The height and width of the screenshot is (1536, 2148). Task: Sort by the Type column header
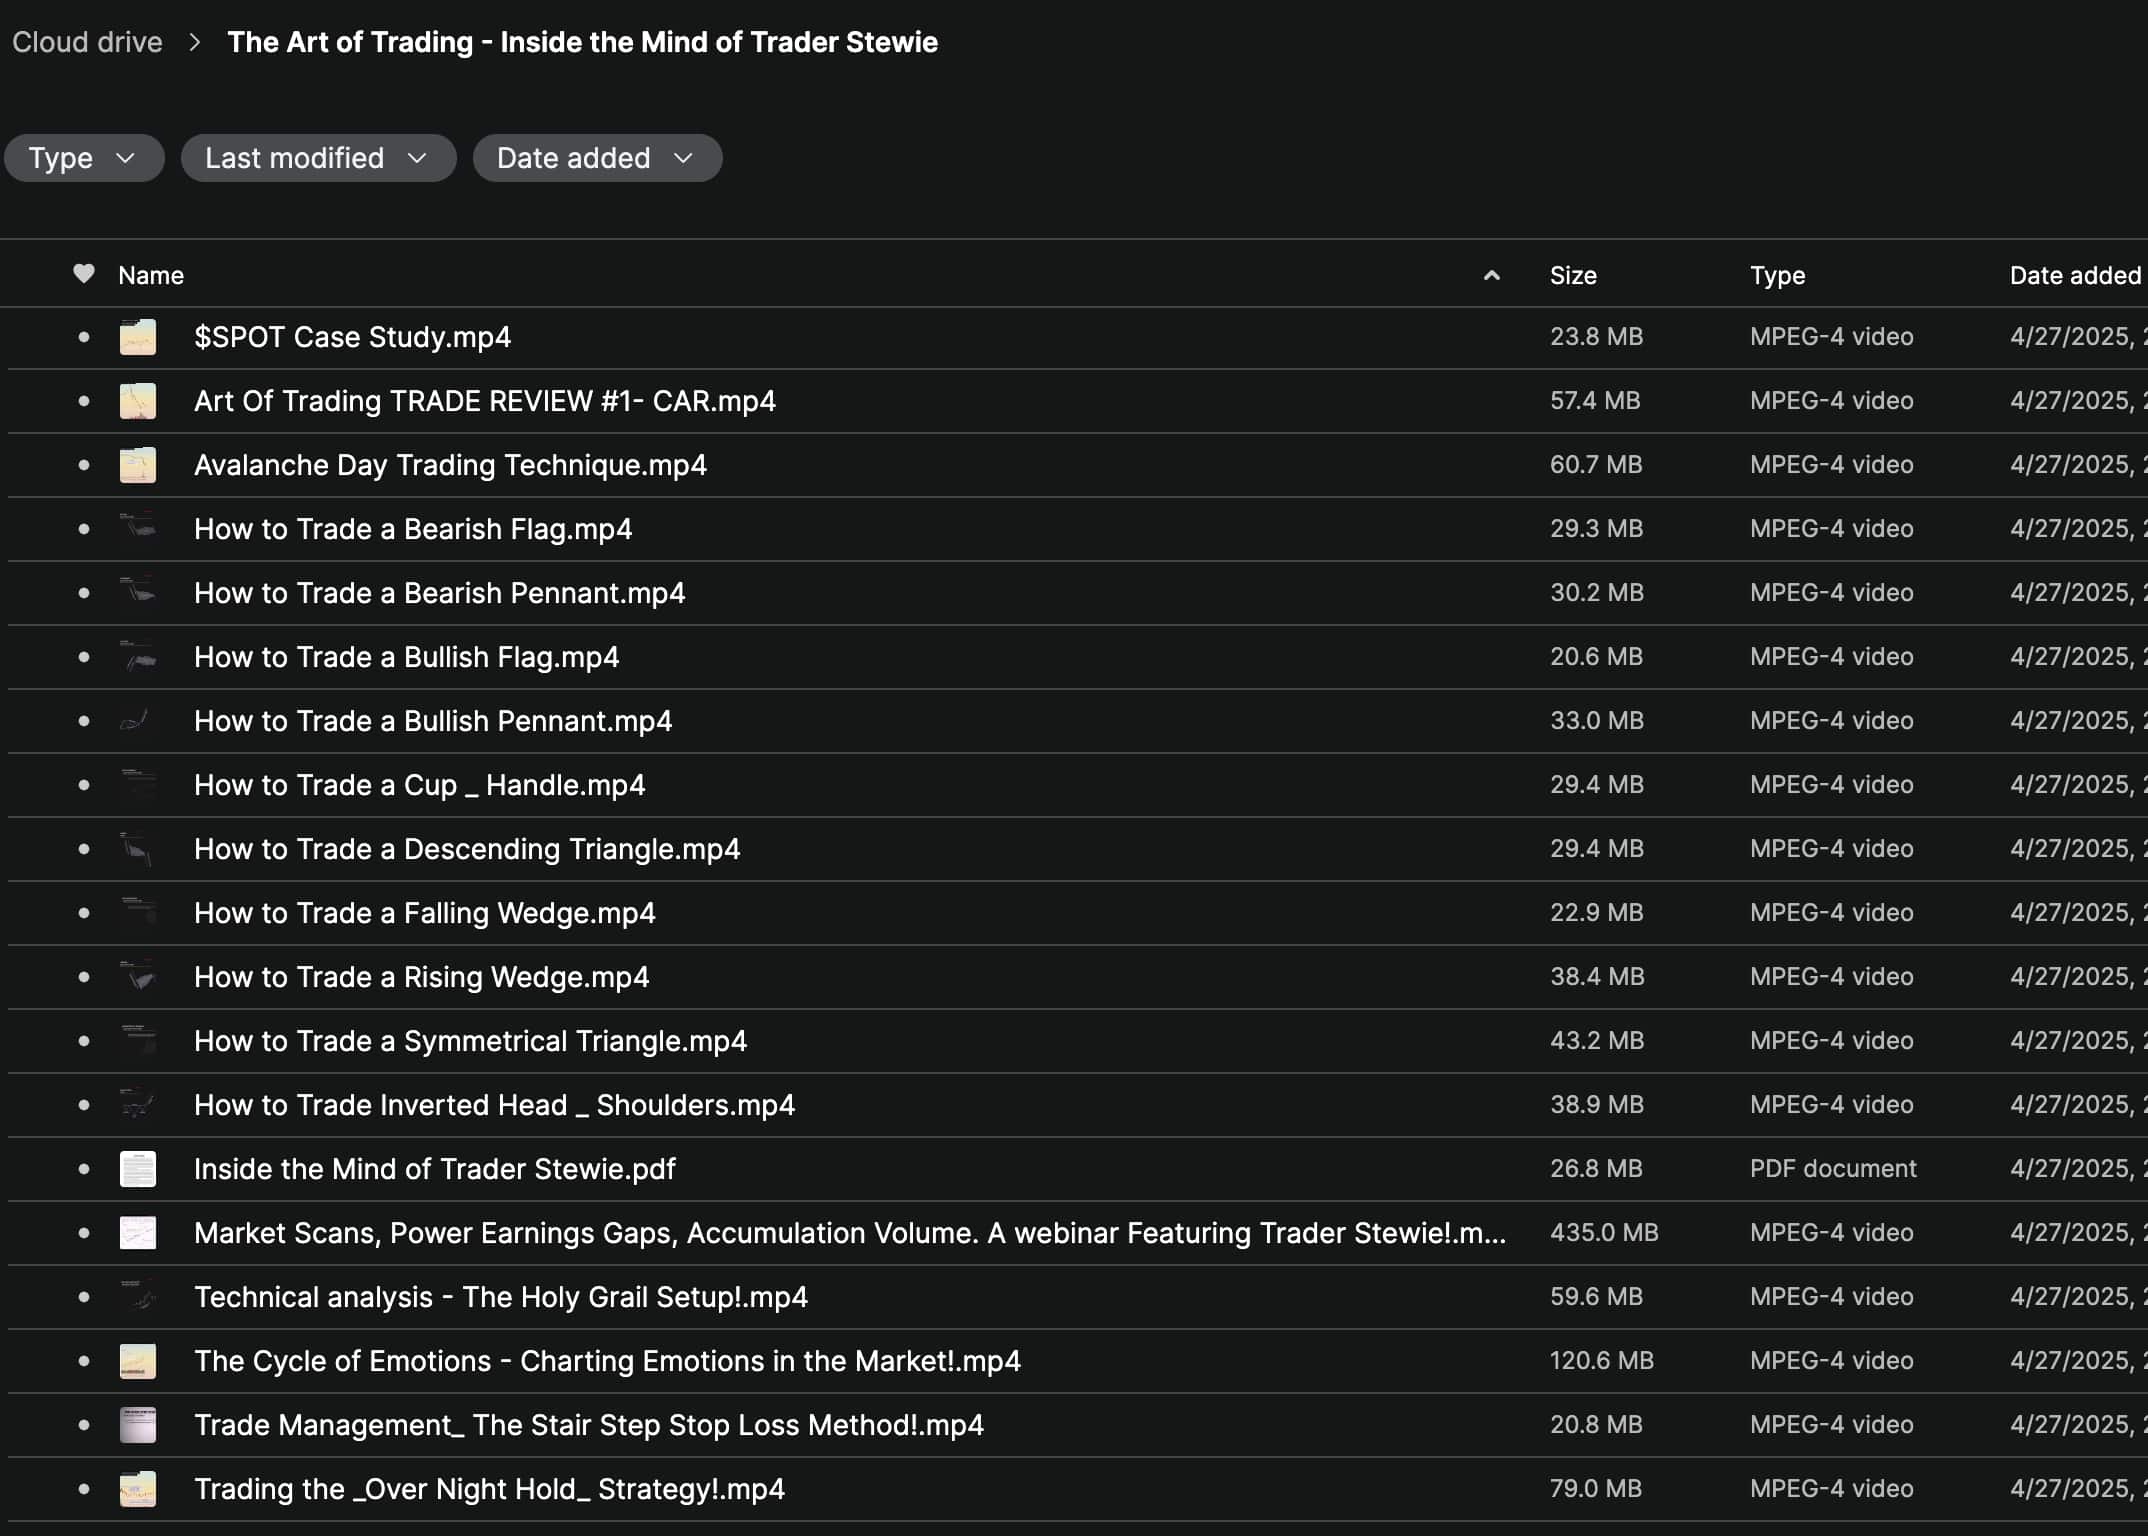click(x=1777, y=275)
